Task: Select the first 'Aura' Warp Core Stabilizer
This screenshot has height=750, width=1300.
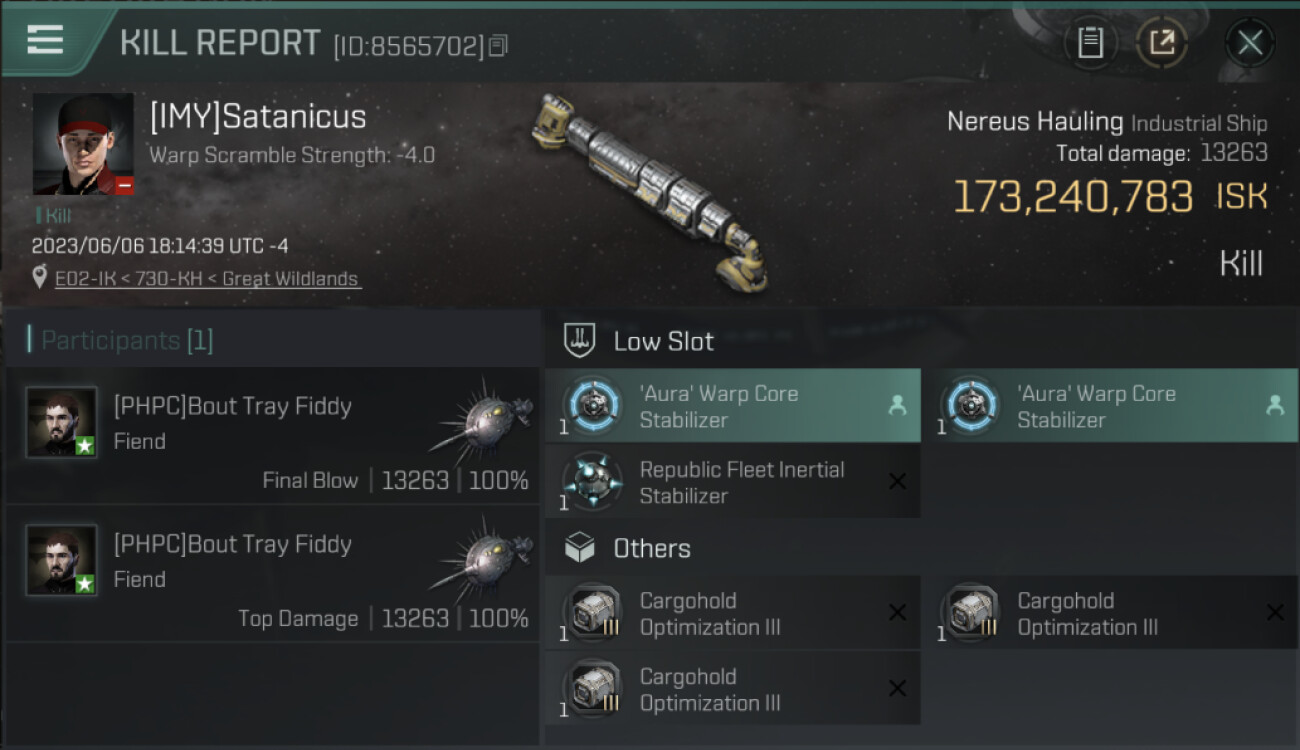Action: pos(732,406)
